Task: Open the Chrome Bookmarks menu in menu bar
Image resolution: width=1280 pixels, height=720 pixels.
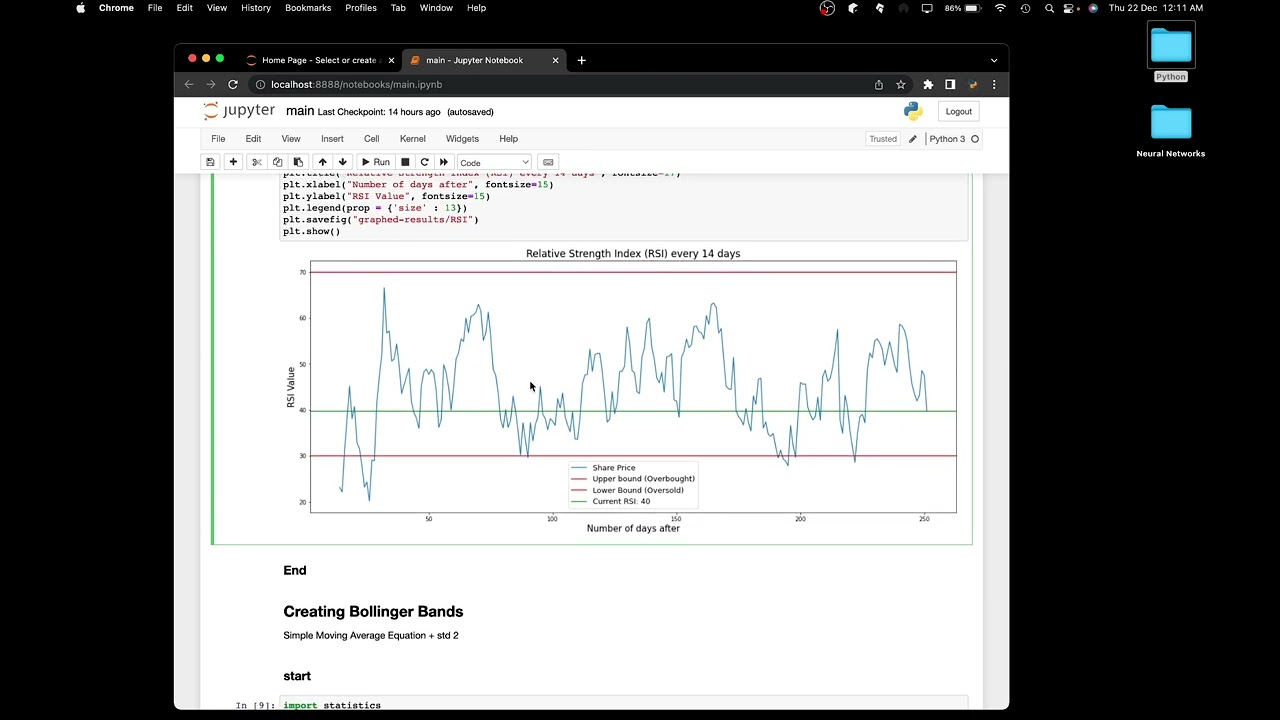Action: point(308,8)
